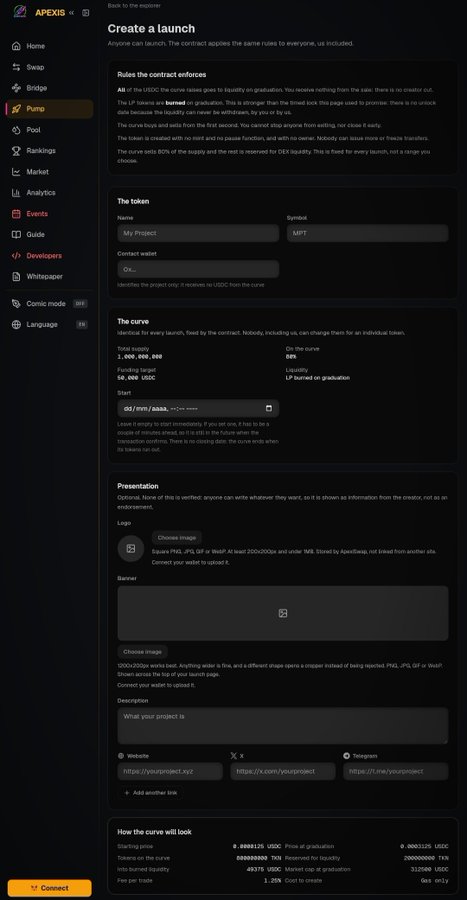
Task: Focus the X profile URL field
Action: click(283, 771)
